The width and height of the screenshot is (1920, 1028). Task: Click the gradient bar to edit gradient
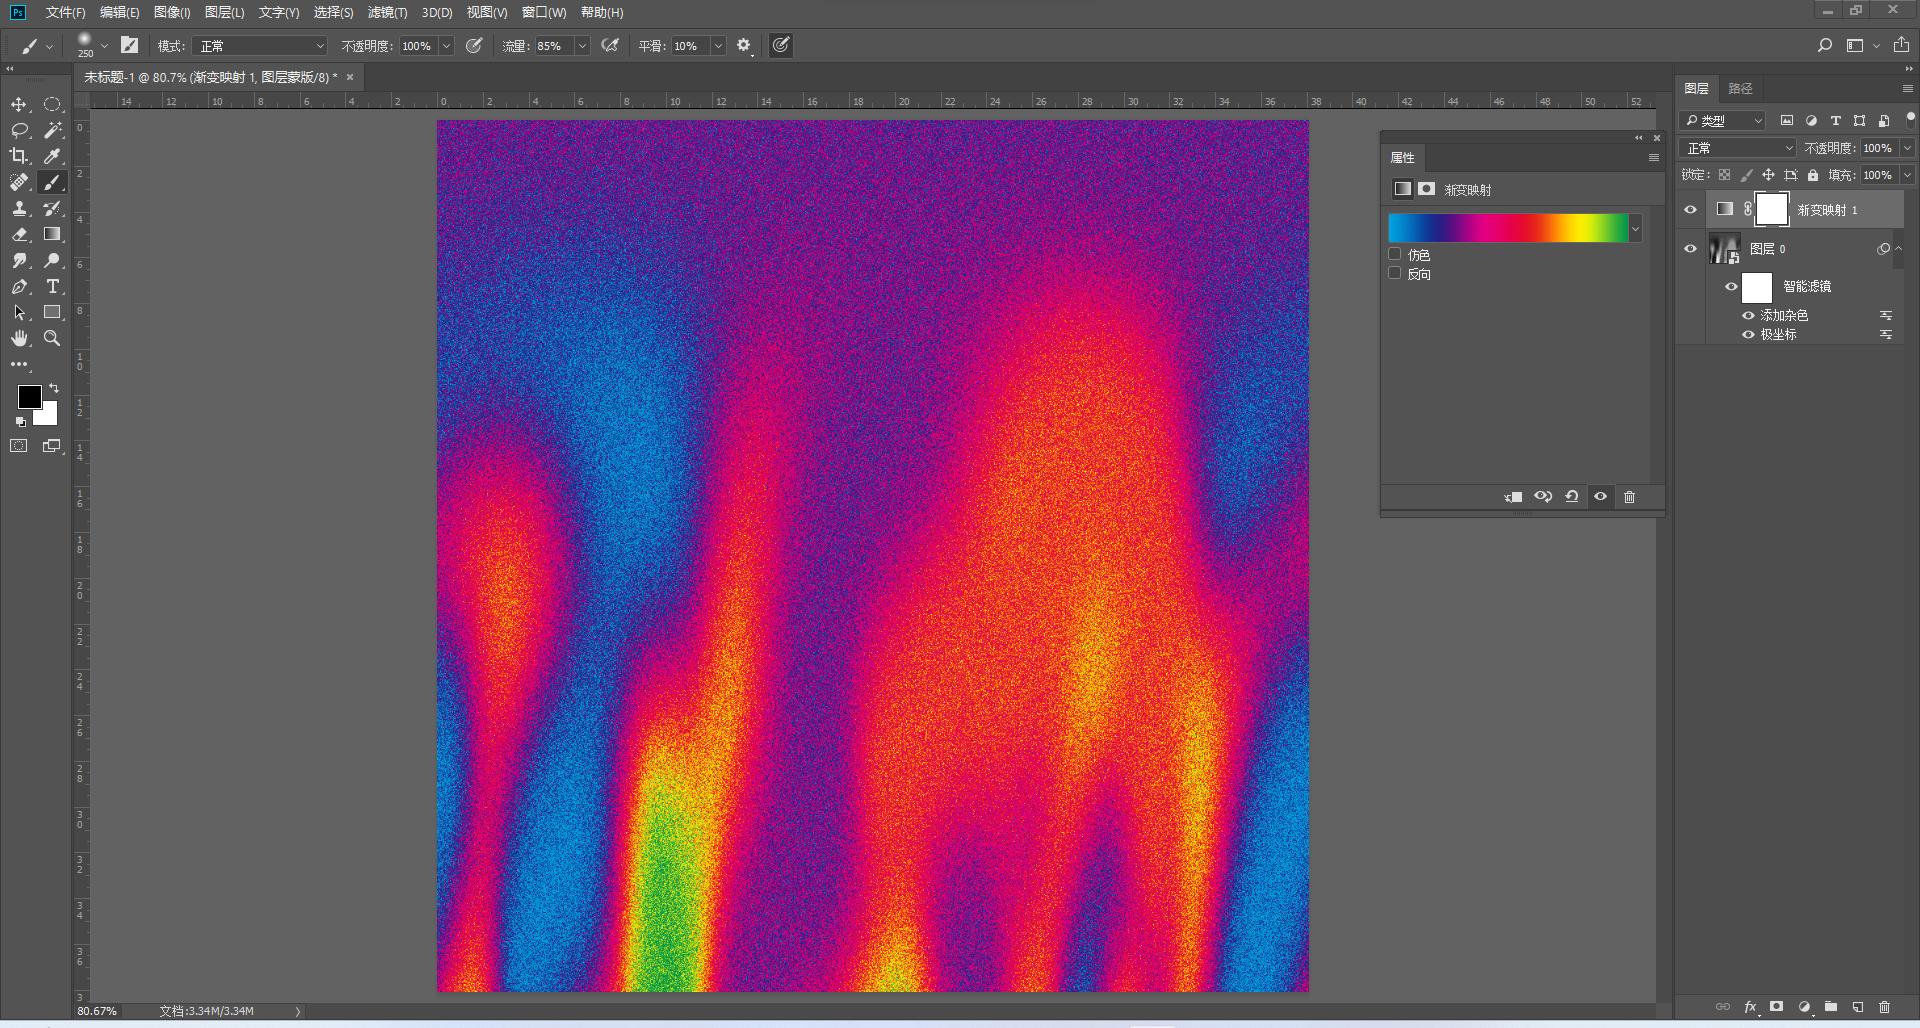[1508, 228]
